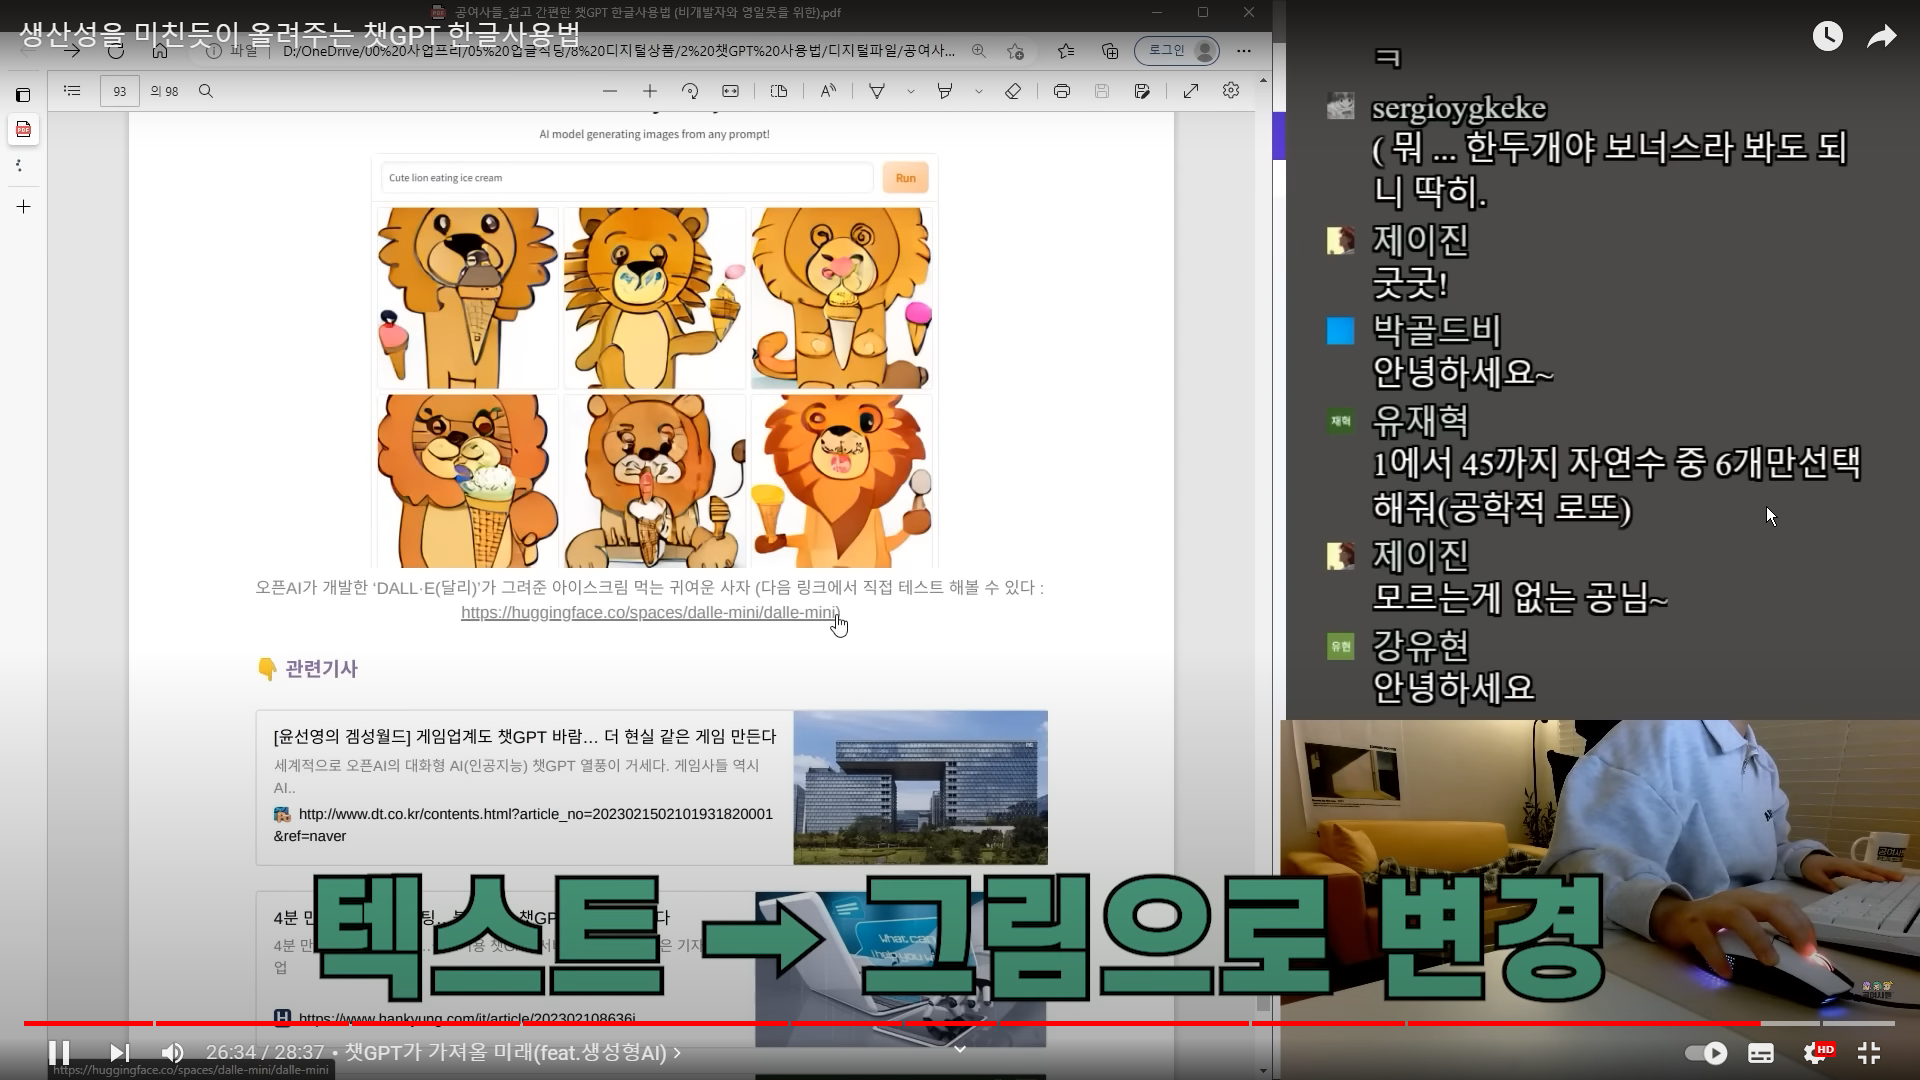Click the chat username 강유현

[1420, 645]
